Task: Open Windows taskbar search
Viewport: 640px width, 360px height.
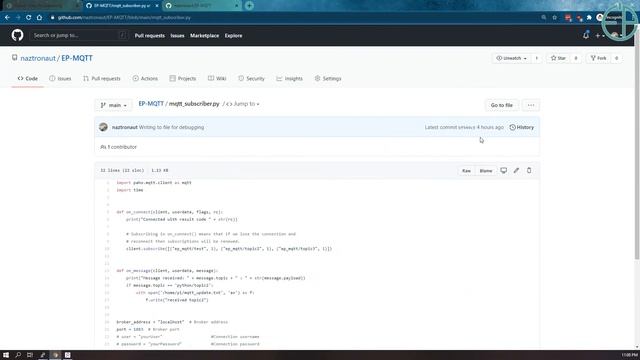Action: click(x=18, y=355)
